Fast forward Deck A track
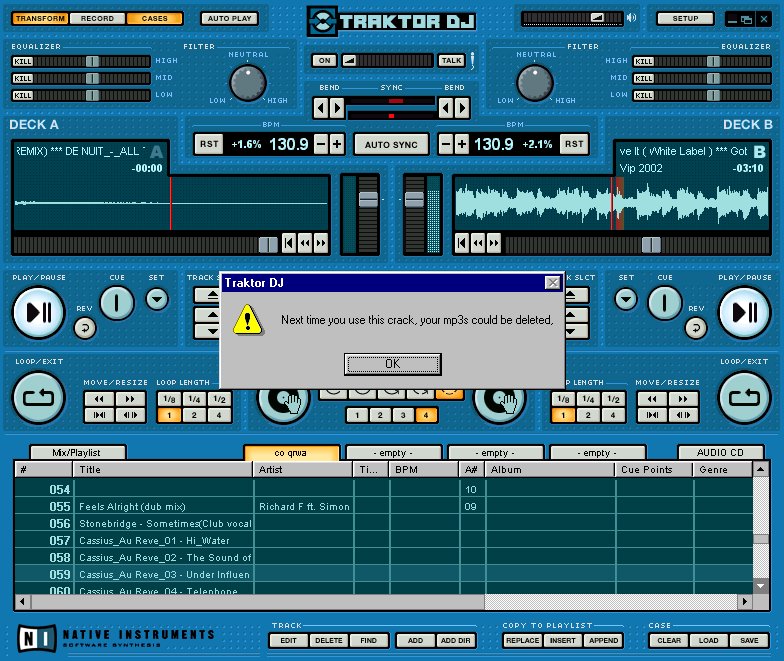 [x=320, y=244]
